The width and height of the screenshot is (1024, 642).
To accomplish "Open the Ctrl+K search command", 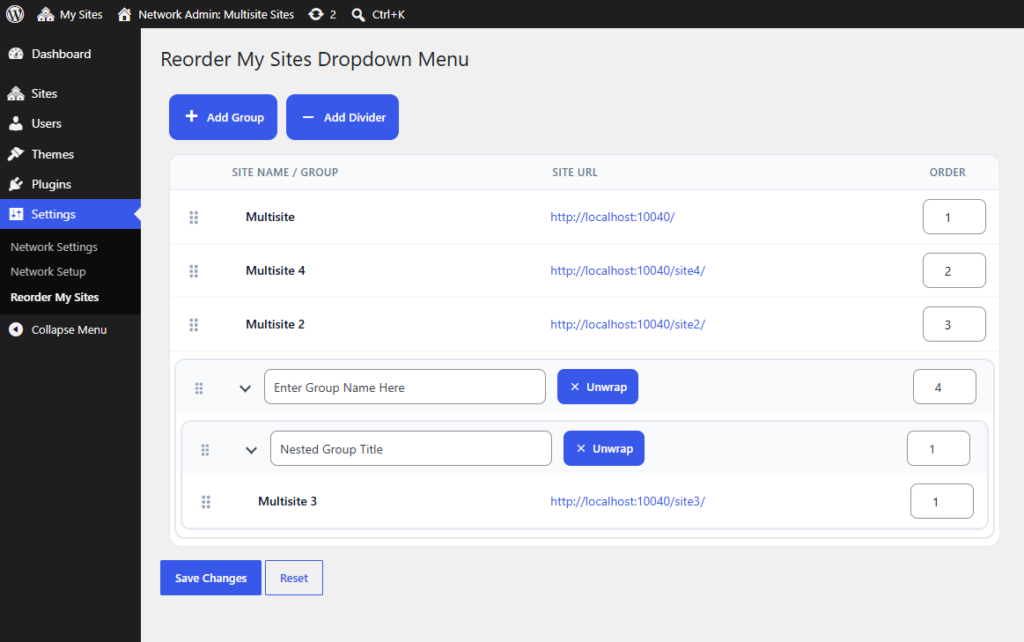I will pos(378,14).
